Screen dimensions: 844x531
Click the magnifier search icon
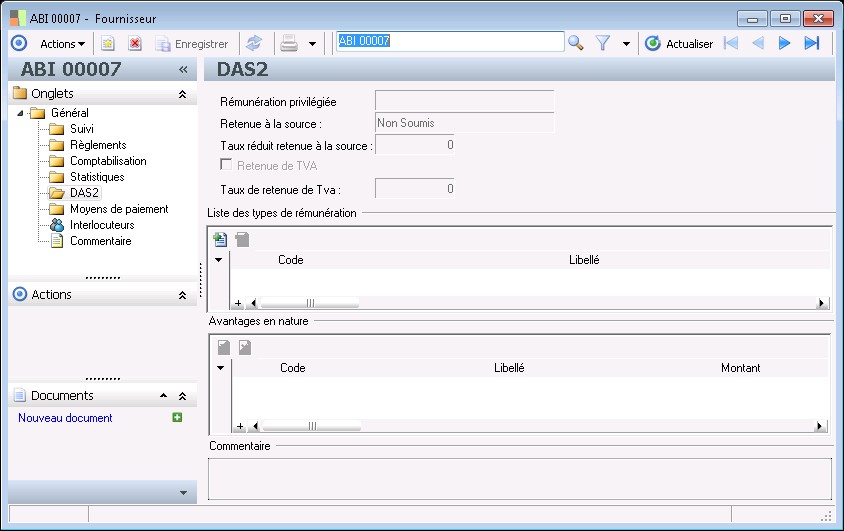576,43
